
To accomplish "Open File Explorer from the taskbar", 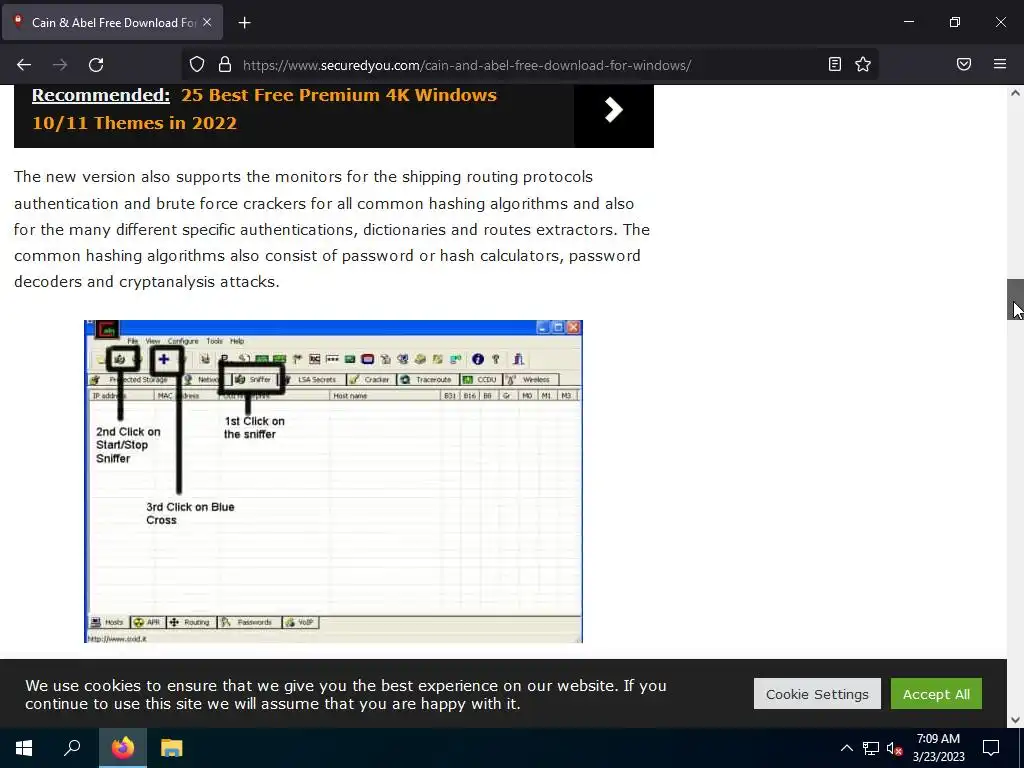I will coord(172,748).
